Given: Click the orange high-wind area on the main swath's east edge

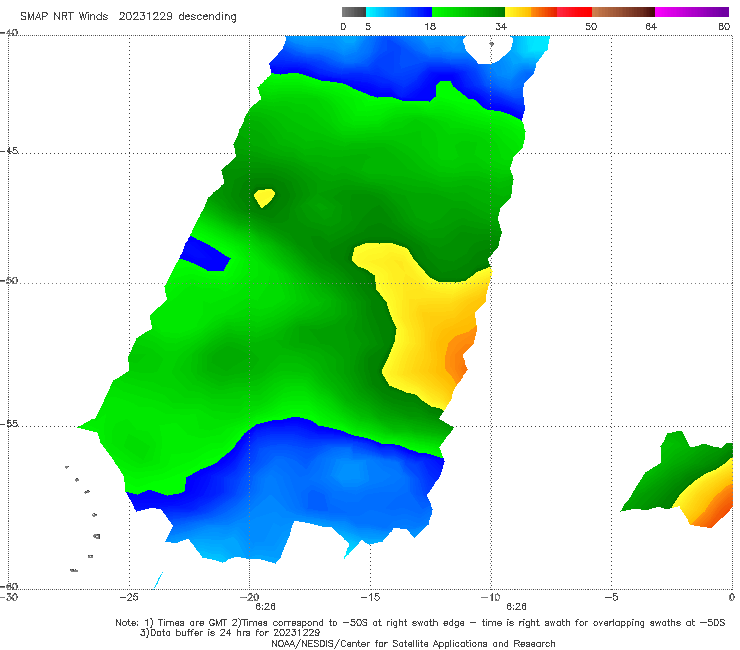Looking at the screenshot, I should coord(459,354).
